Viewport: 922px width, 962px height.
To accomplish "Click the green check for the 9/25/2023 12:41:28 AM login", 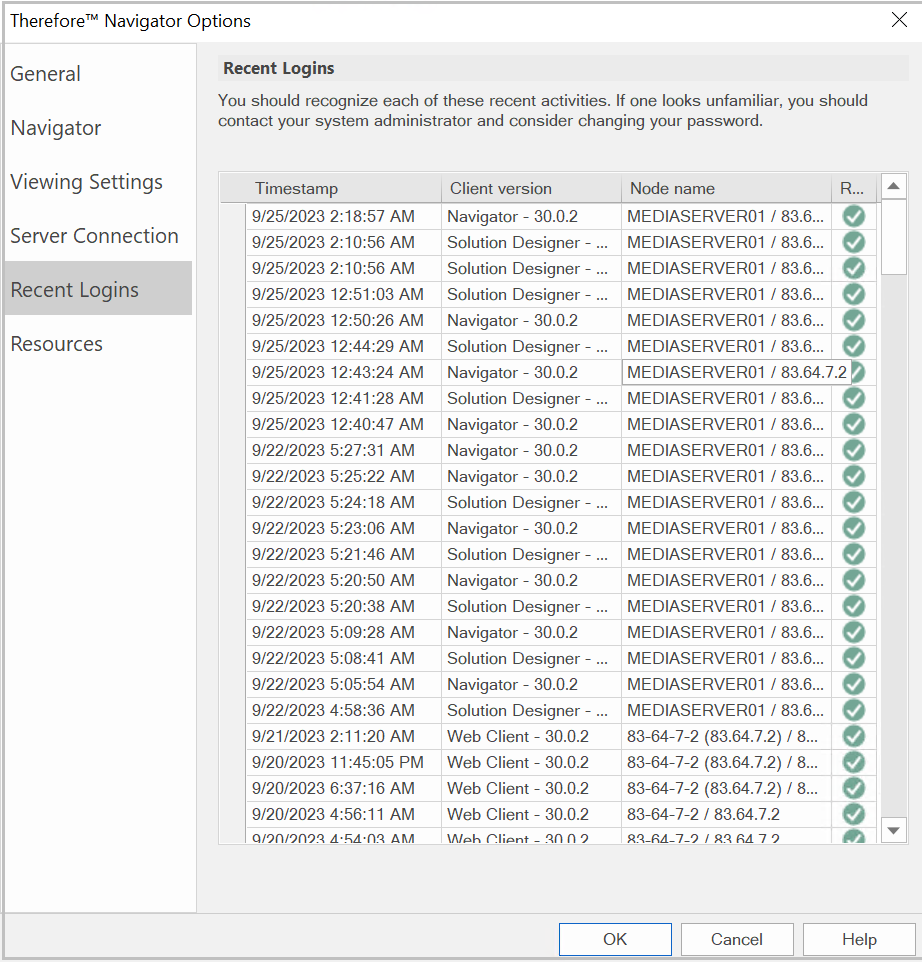I will pyautogui.click(x=854, y=398).
